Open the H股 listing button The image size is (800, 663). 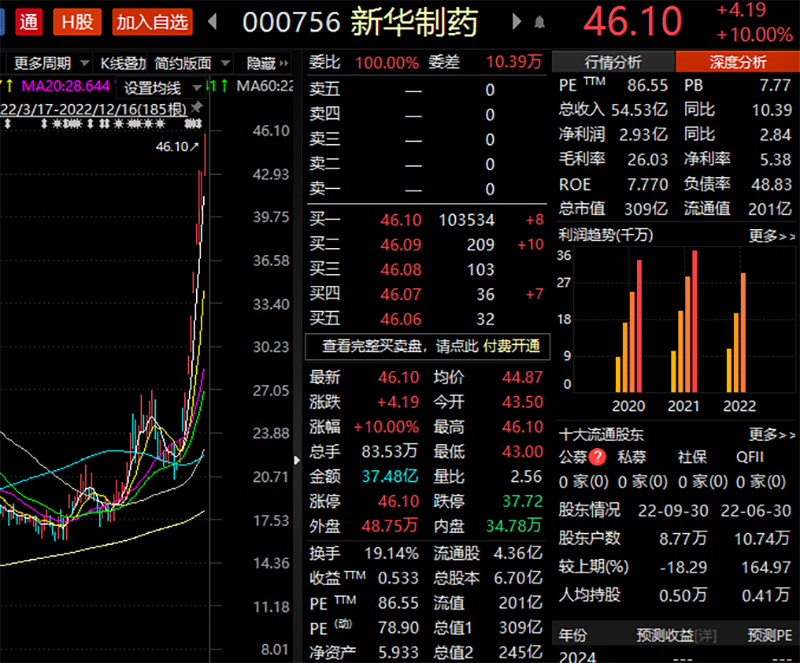coord(77,22)
